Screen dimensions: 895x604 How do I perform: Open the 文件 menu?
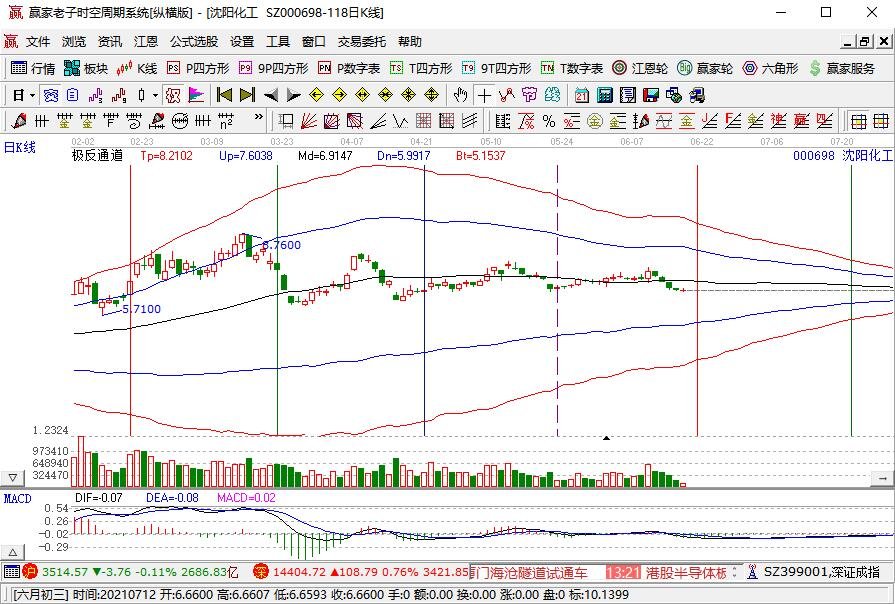[x=38, y=42]
